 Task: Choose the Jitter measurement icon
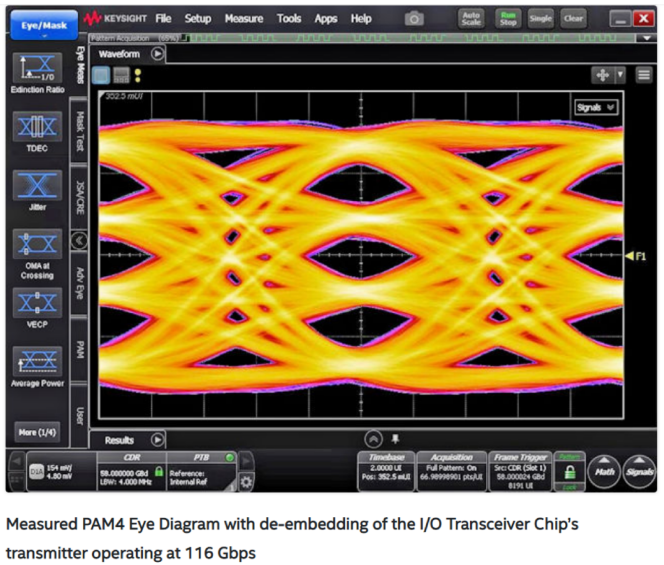36,190
